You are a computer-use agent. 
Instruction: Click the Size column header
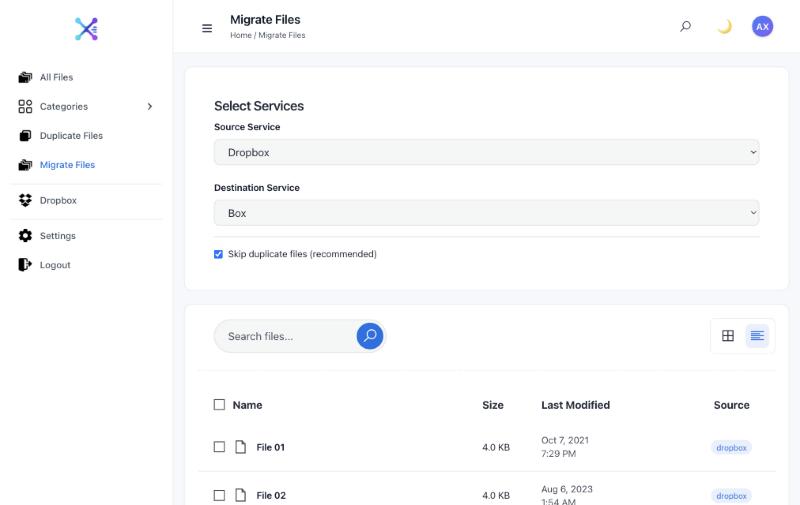pyautogui.click(x=493, y=405)
